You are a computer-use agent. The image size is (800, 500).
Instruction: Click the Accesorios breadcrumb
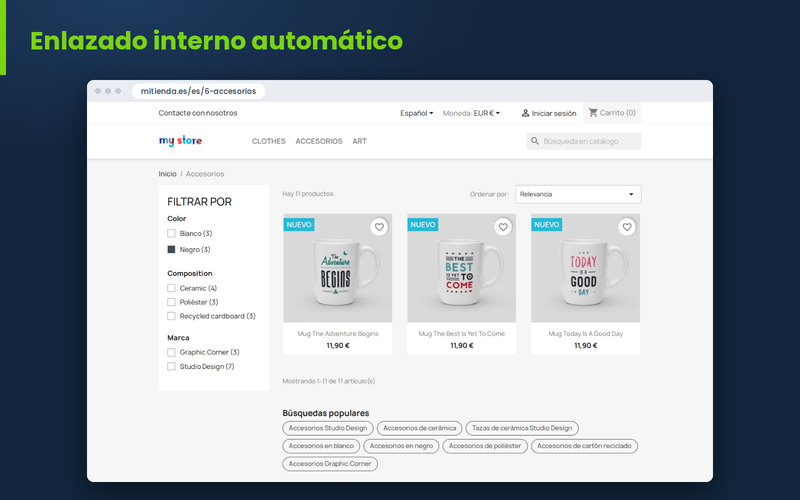coord(205,174)
